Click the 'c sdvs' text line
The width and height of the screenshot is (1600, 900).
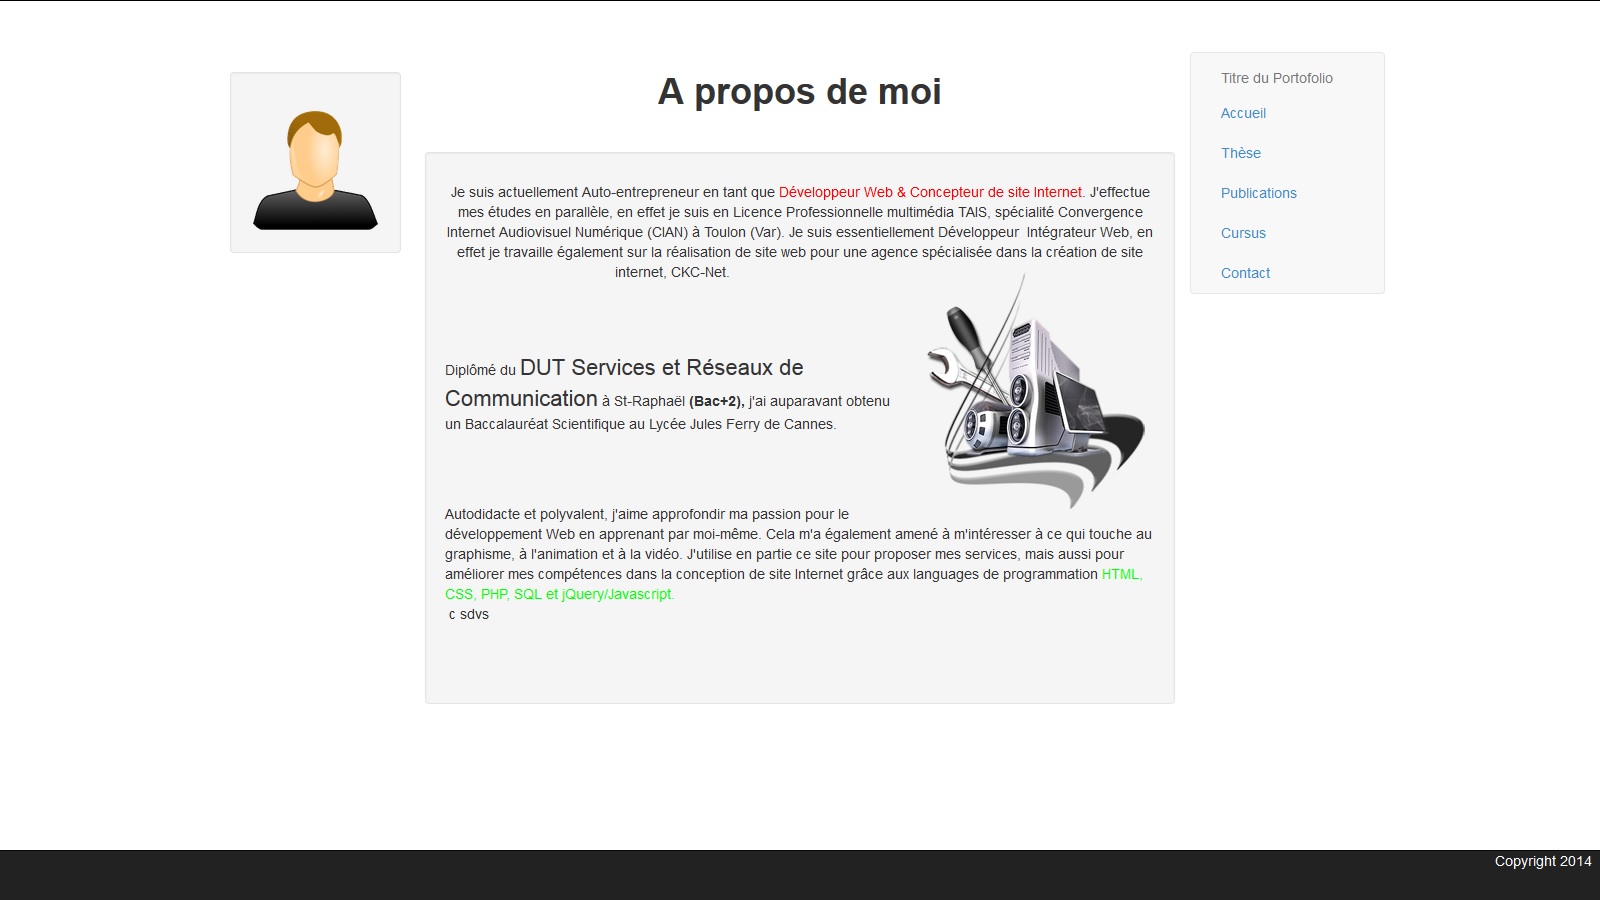coord(468,614)
